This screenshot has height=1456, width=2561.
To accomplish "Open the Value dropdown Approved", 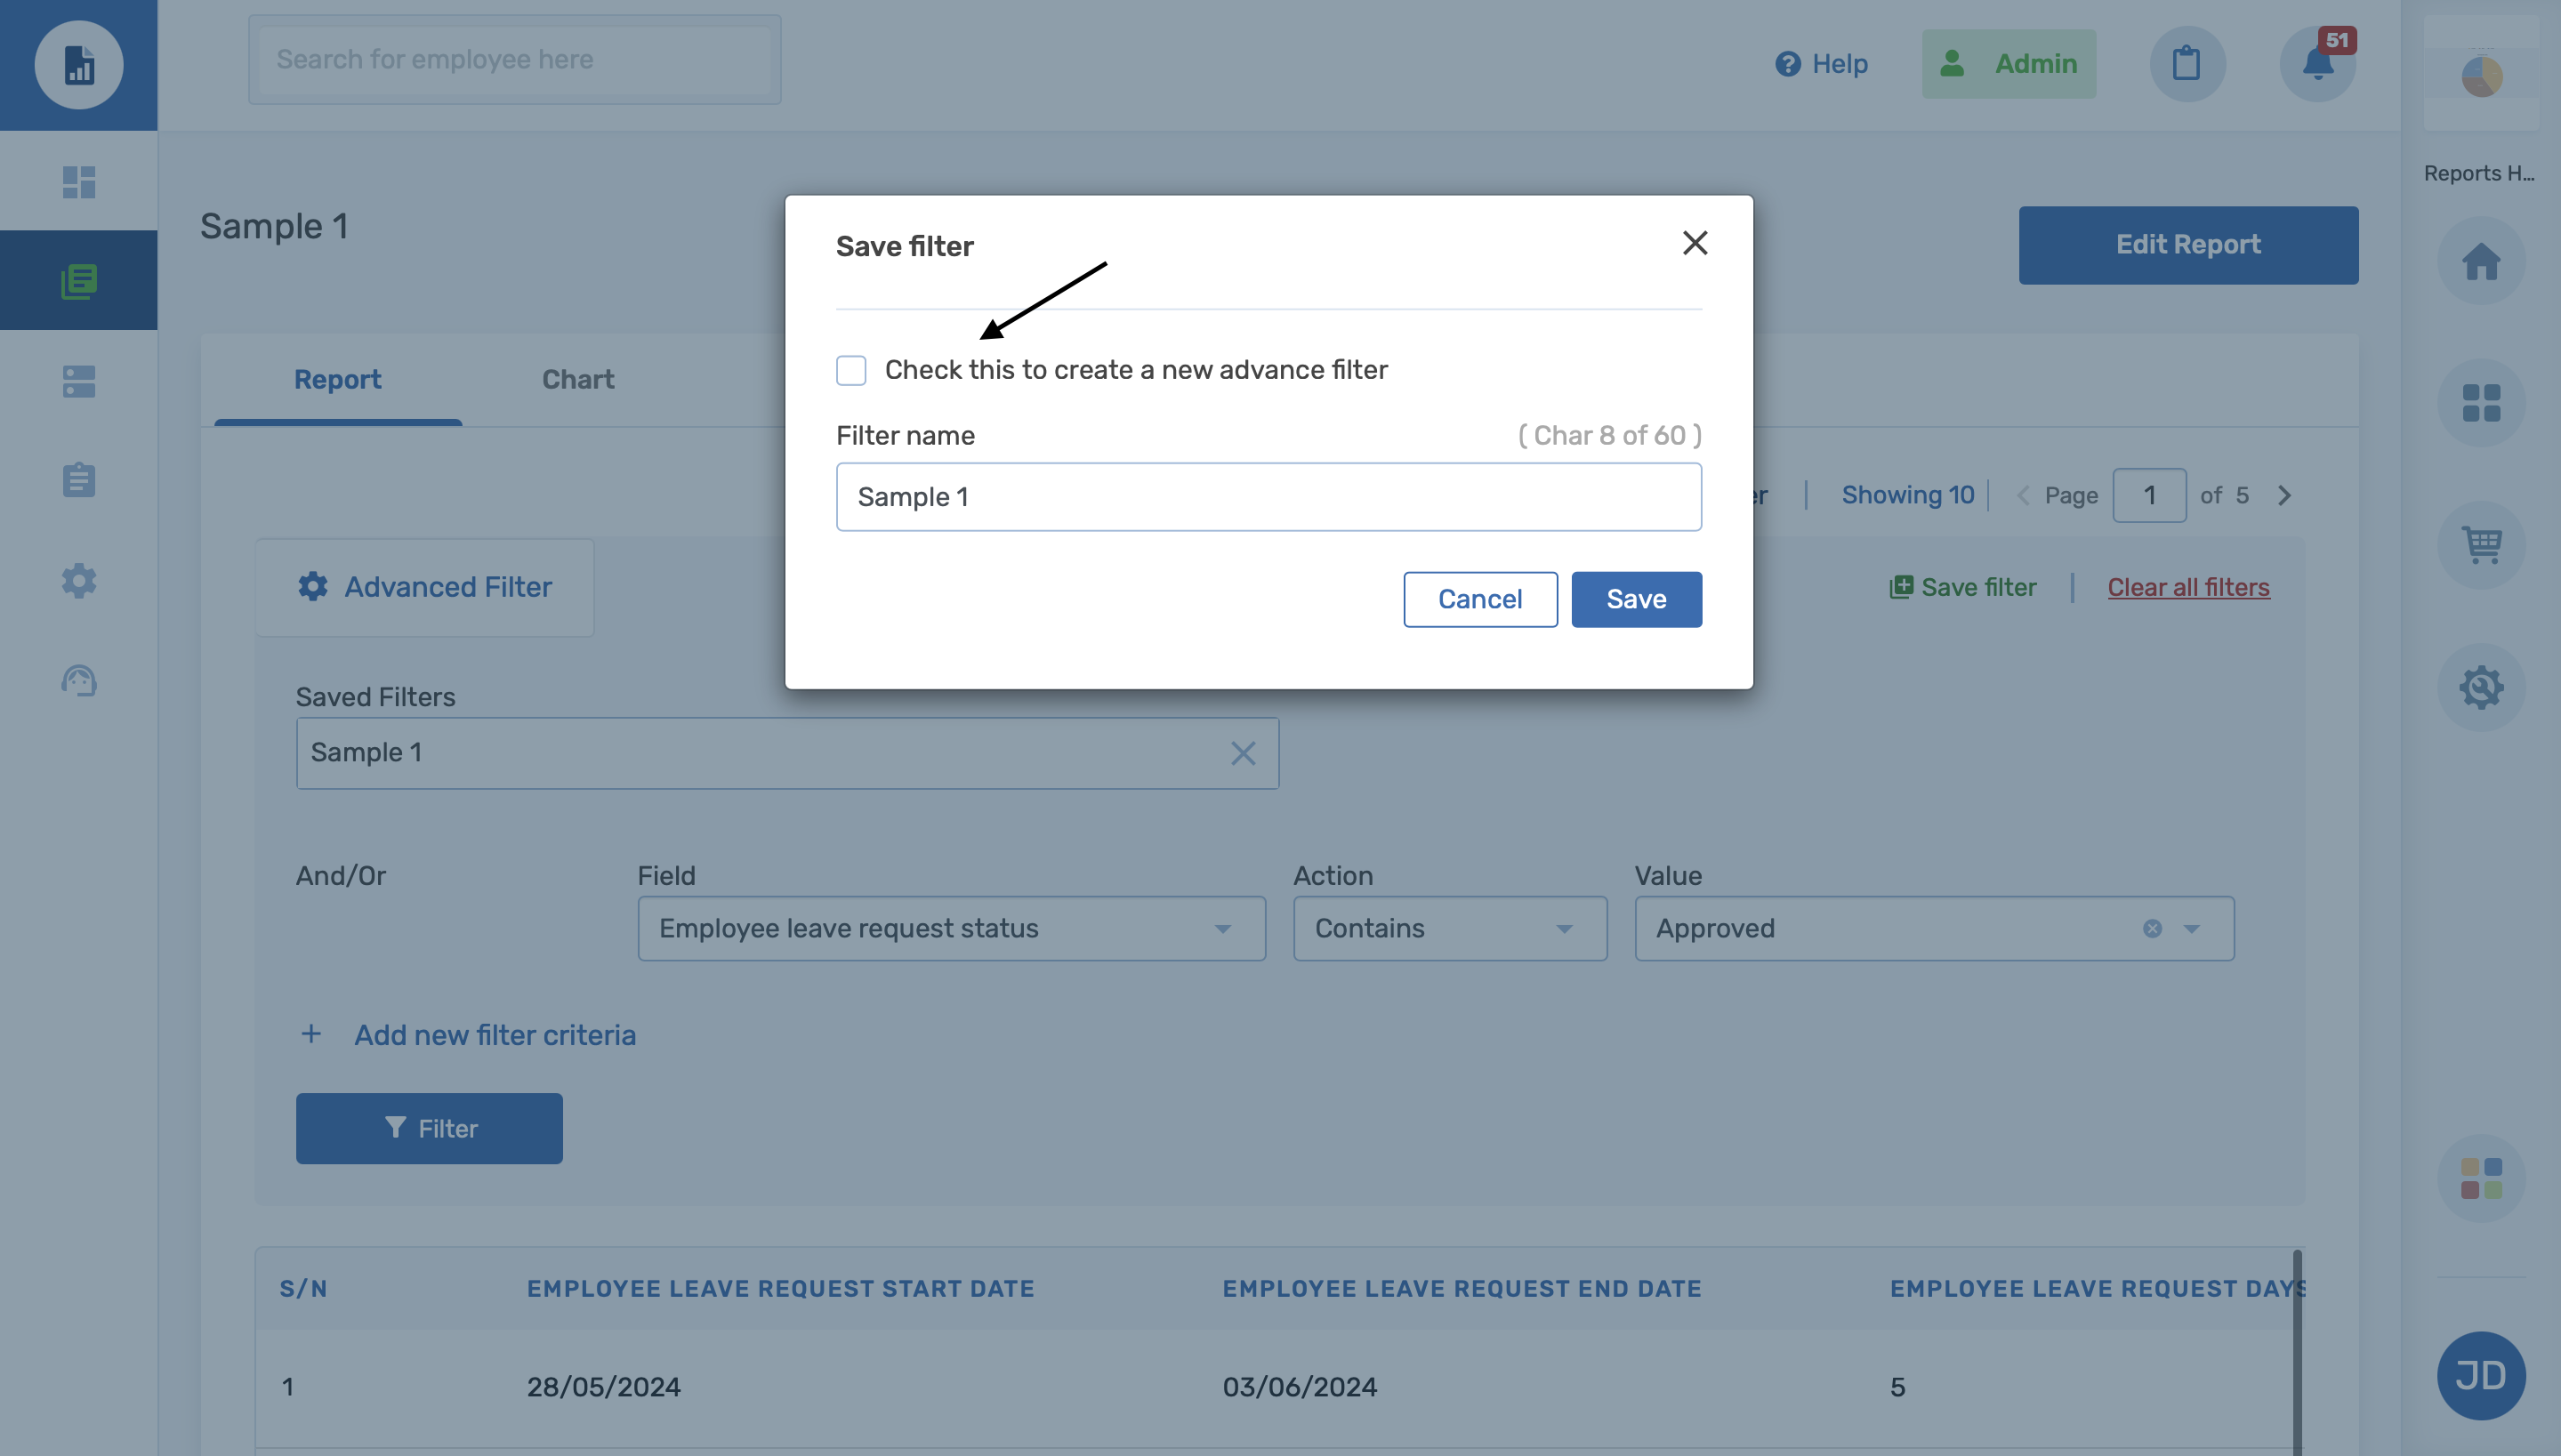I will pyautogui.click(x=1933, y=929).
